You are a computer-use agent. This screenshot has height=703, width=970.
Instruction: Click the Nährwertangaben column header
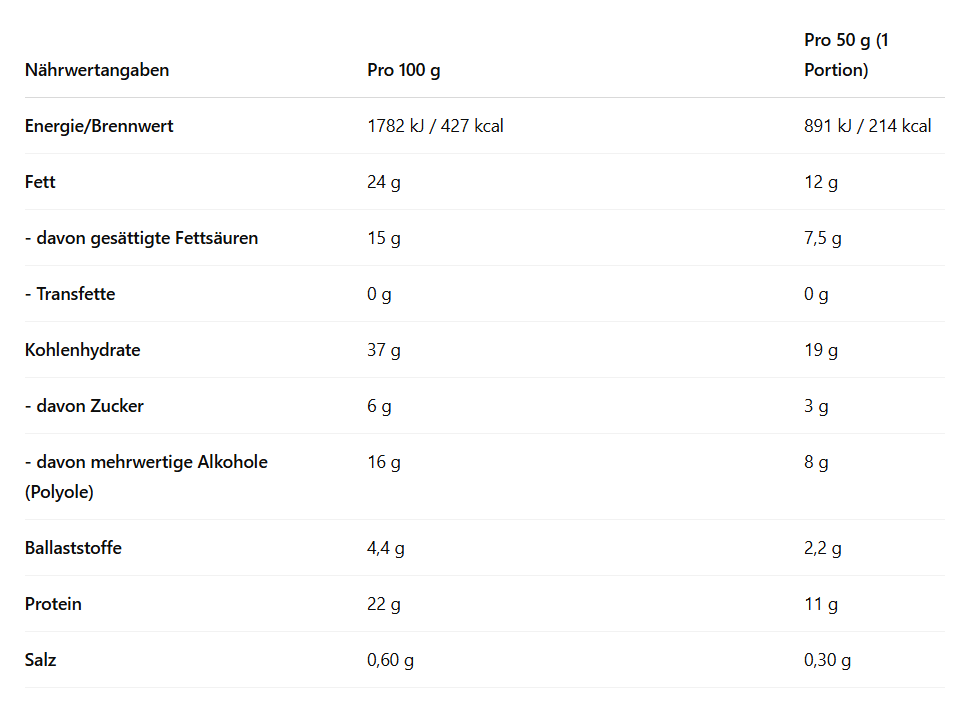97,70
